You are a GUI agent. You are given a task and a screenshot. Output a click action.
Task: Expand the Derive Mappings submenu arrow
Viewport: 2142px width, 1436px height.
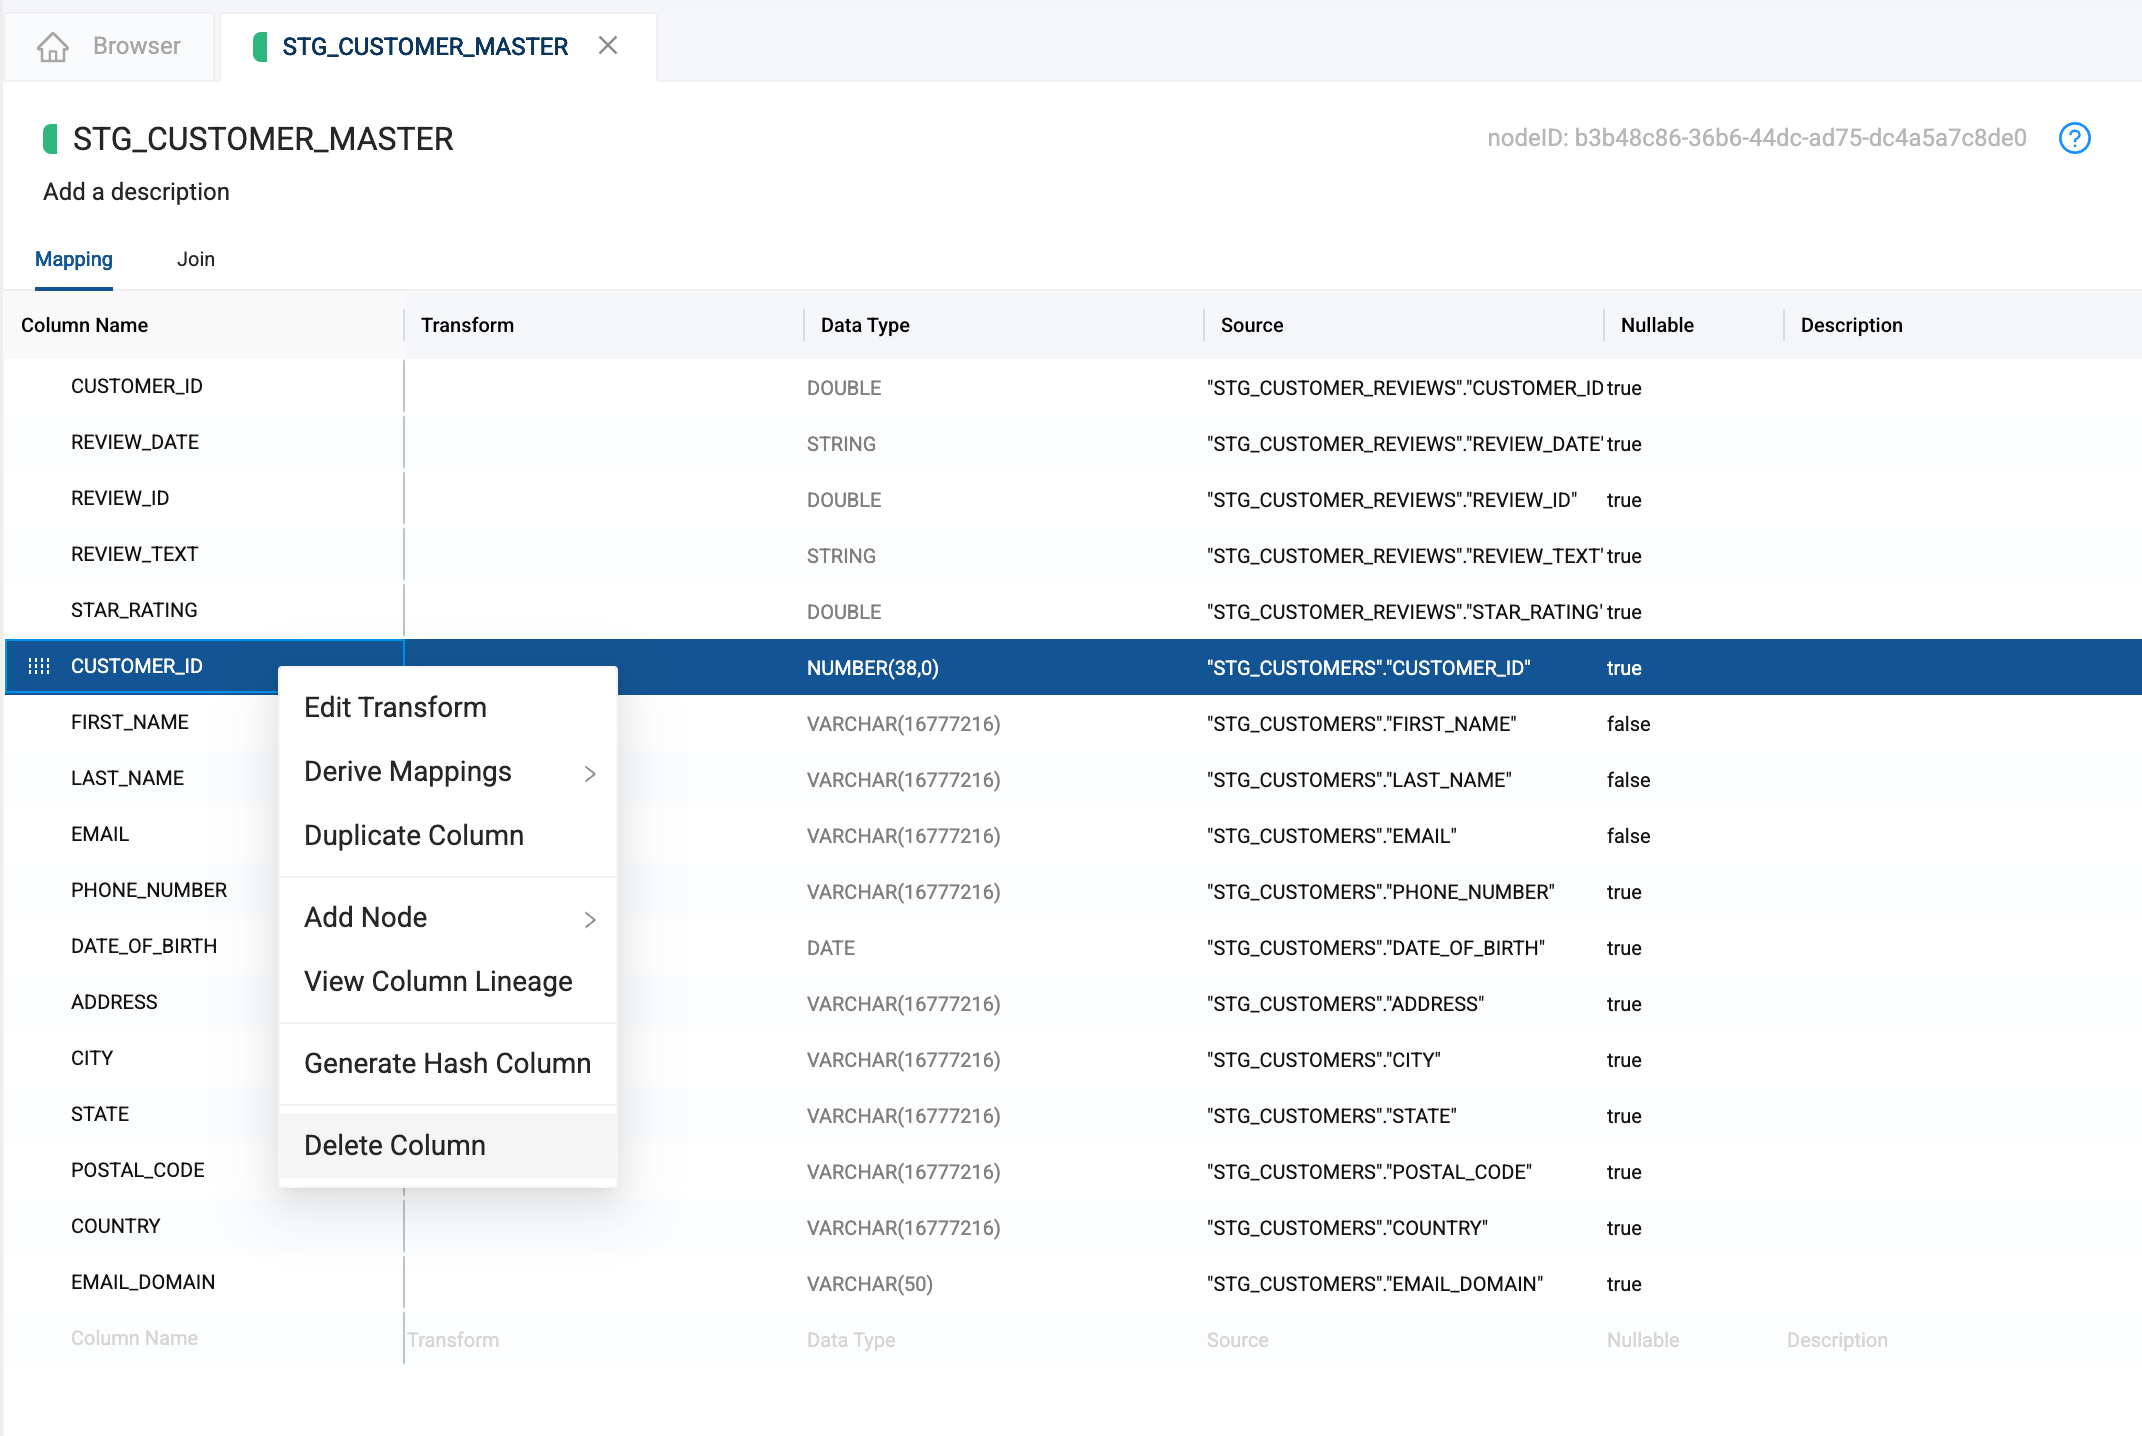pos(590,773)
